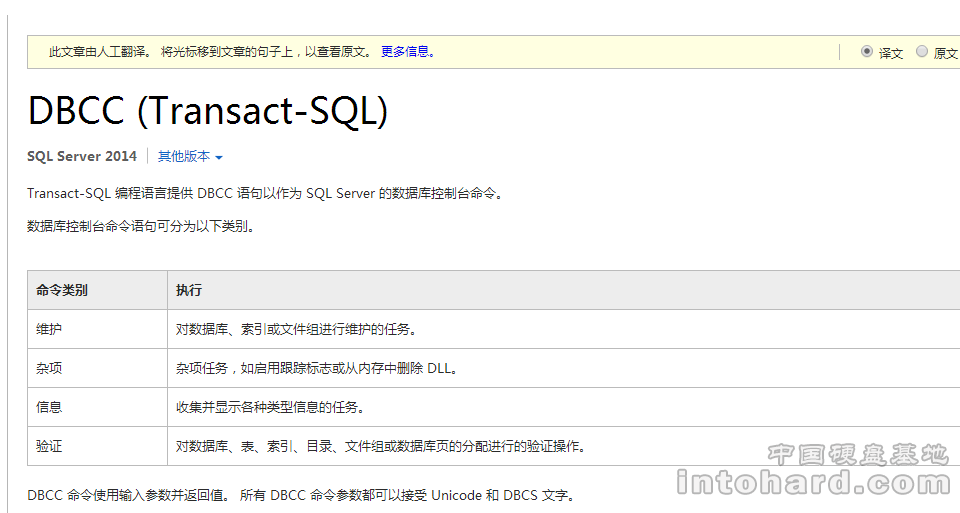Click the 验证 description about 数据库页的分配
960x513 pixels.
point(381,446)
